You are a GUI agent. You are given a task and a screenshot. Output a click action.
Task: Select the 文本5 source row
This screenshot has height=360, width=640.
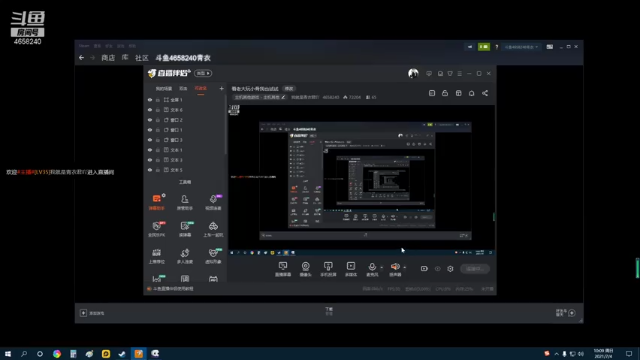(185, 170)
